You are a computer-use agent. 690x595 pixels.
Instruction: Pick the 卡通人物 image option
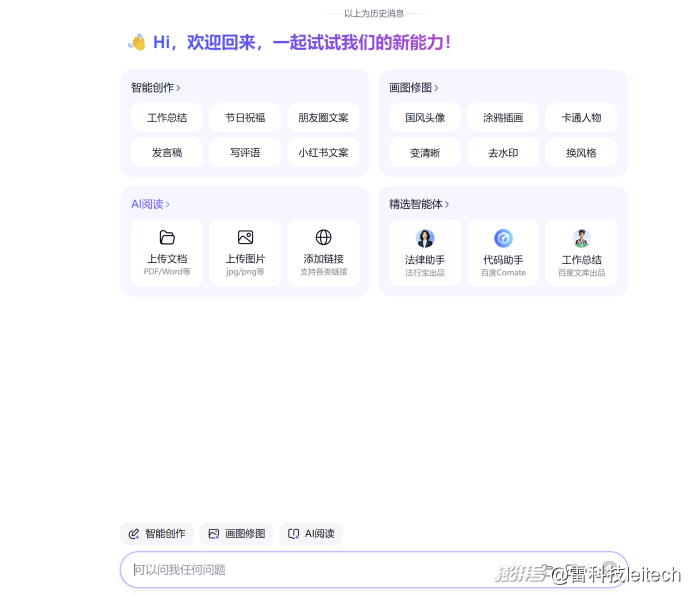(581, 118)
